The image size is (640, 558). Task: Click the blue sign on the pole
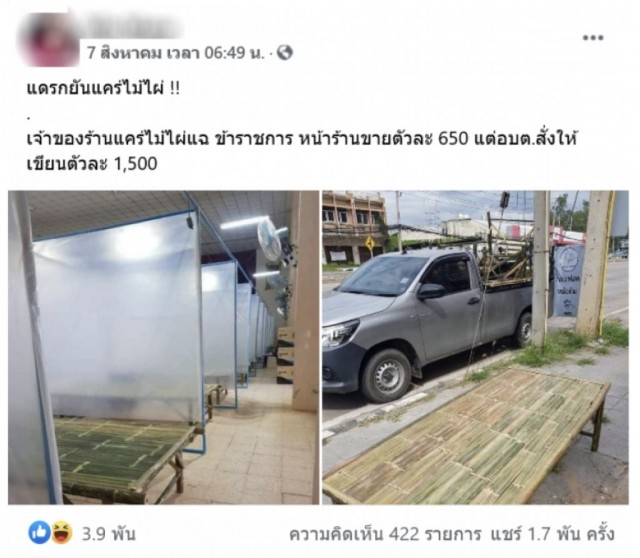coord(568,280)
